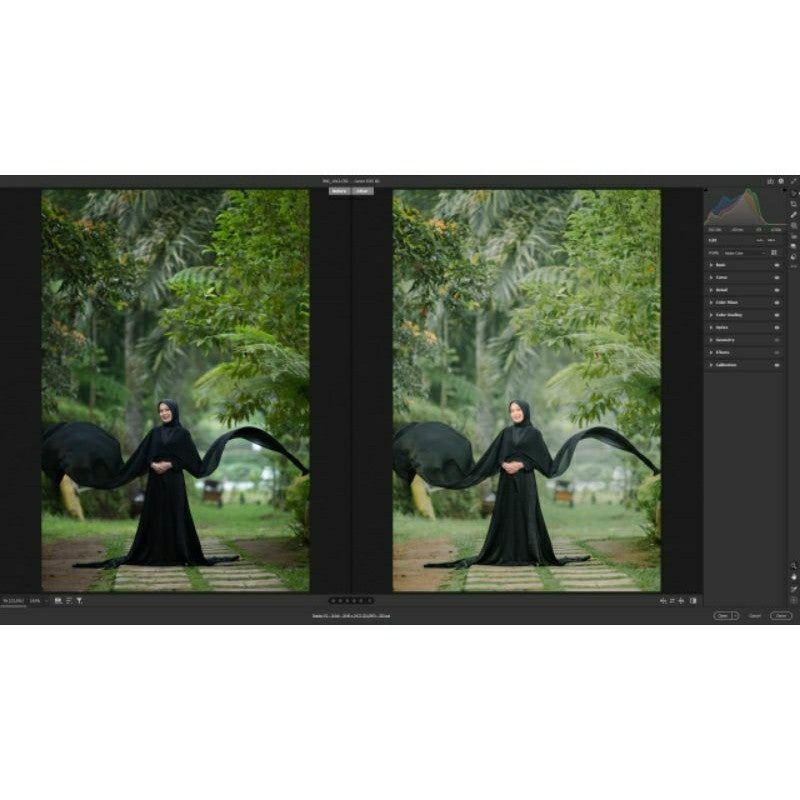Expand the Basic panel

point(711,265)
